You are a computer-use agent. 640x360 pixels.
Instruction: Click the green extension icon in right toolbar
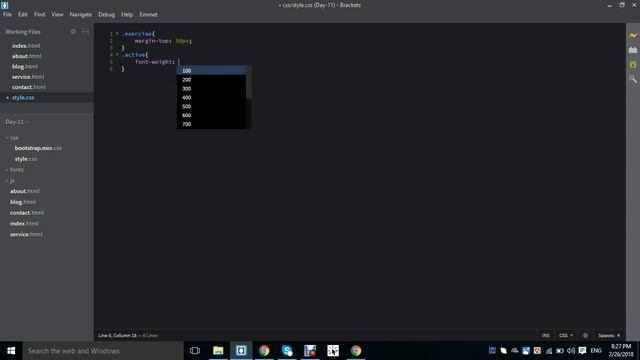tap(633, 64)
